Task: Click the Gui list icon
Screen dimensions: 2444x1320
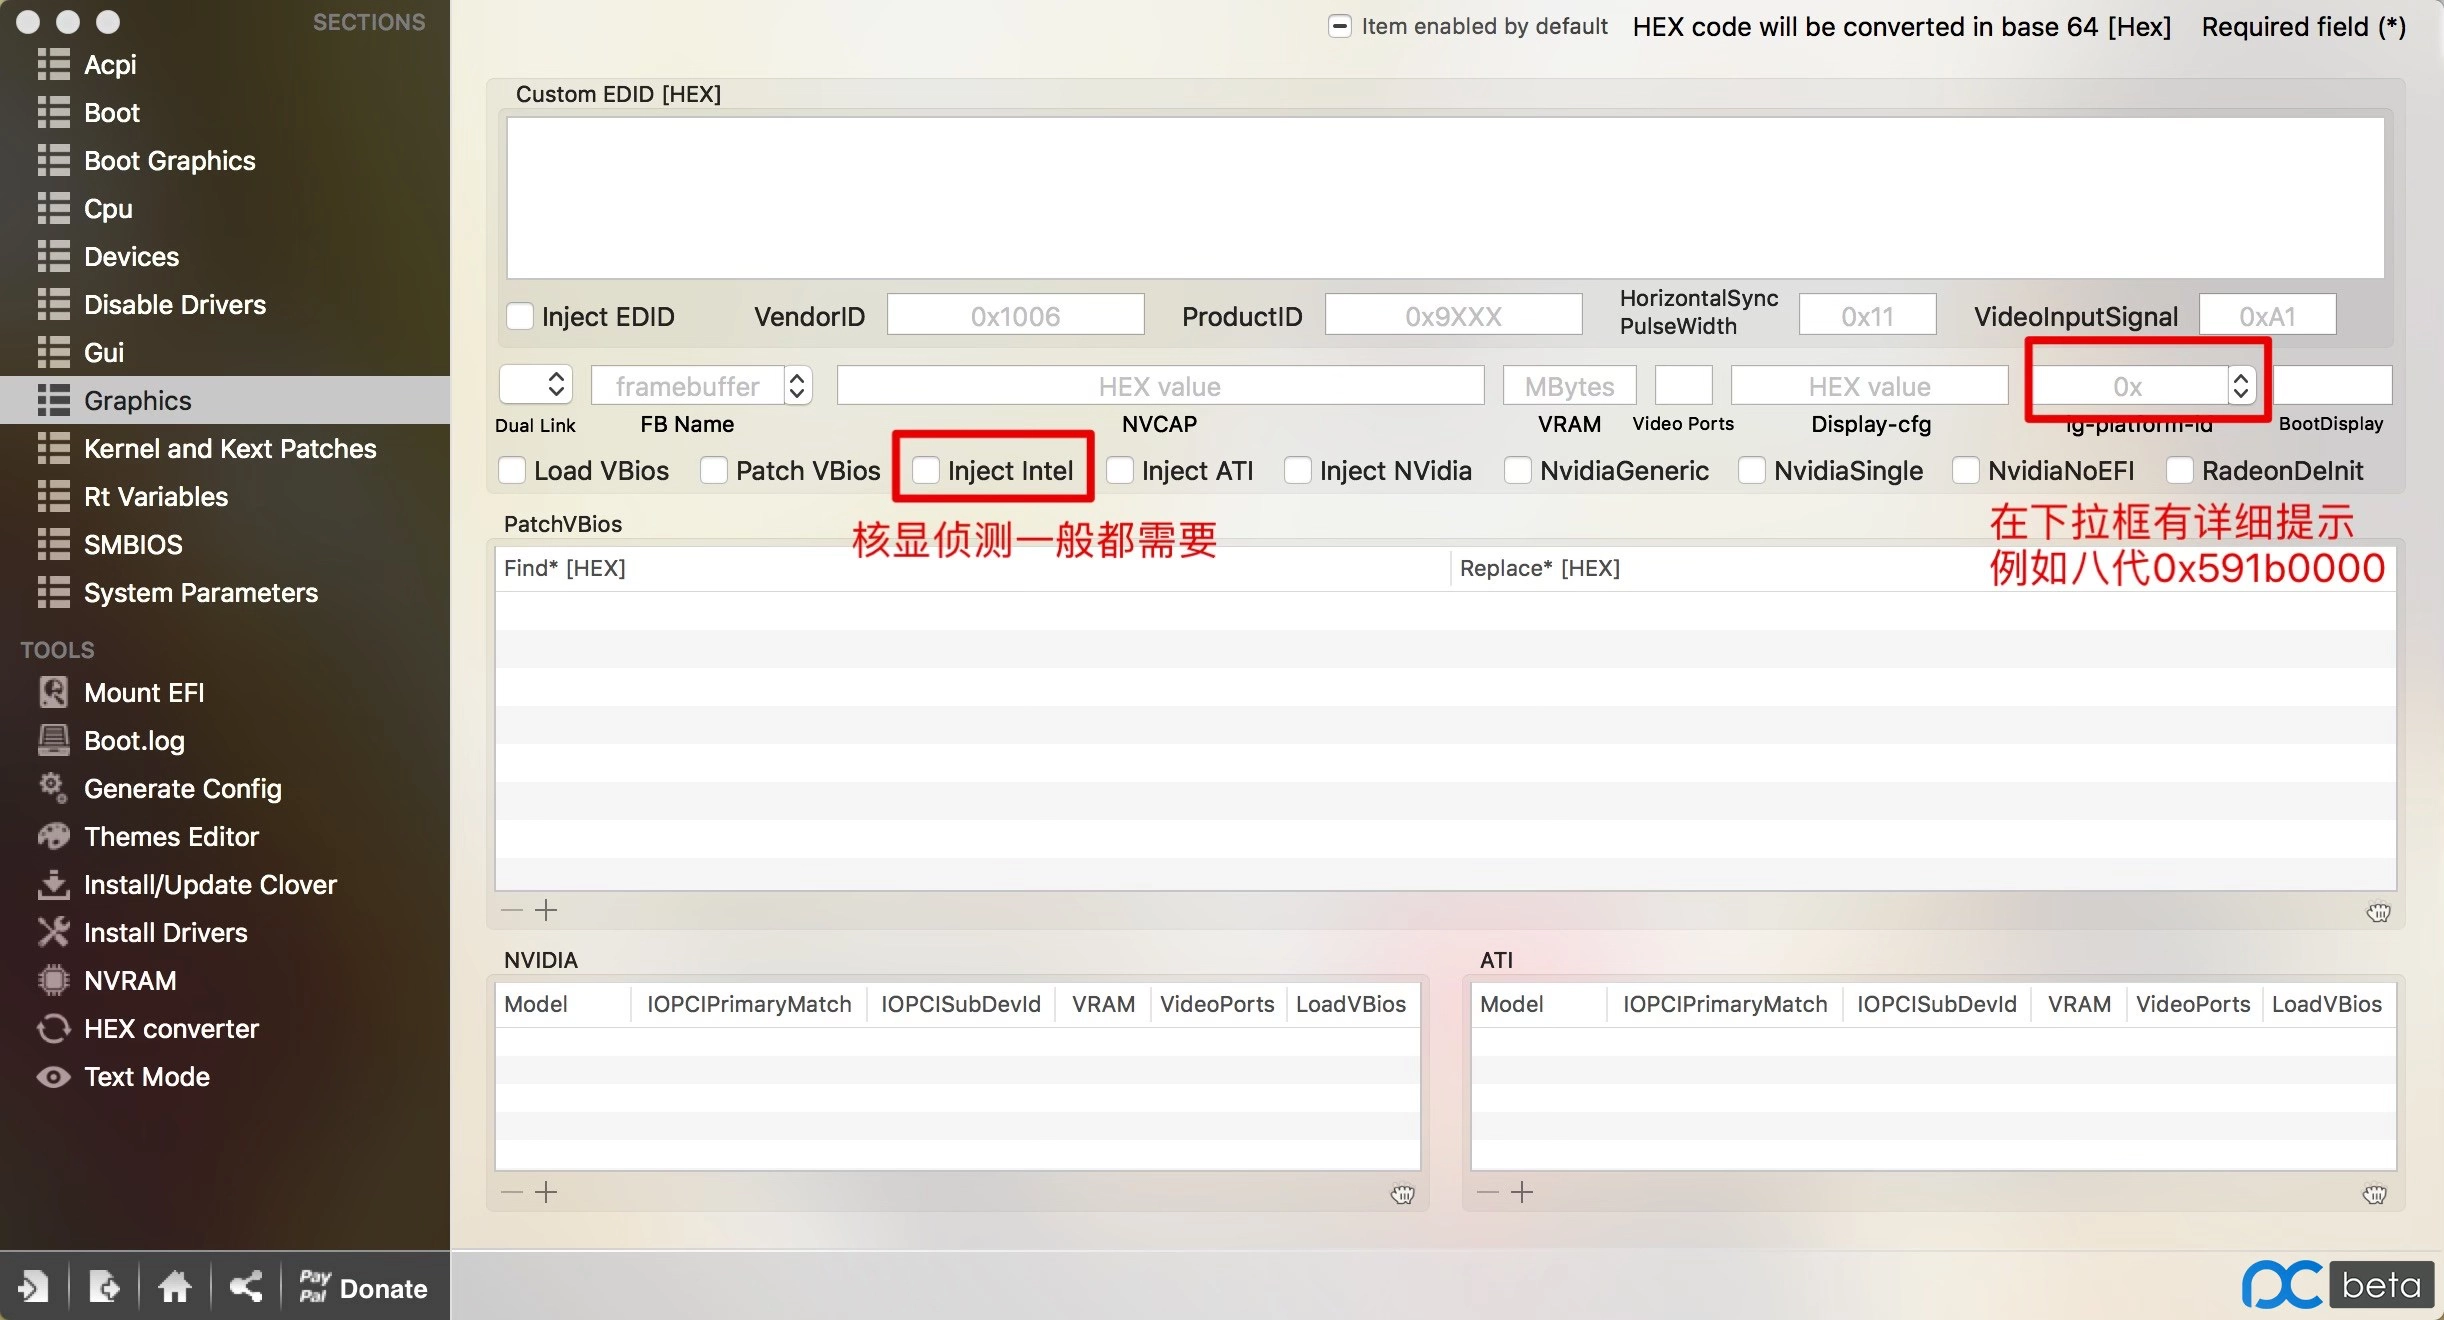Action: click(x=54, y=353)
